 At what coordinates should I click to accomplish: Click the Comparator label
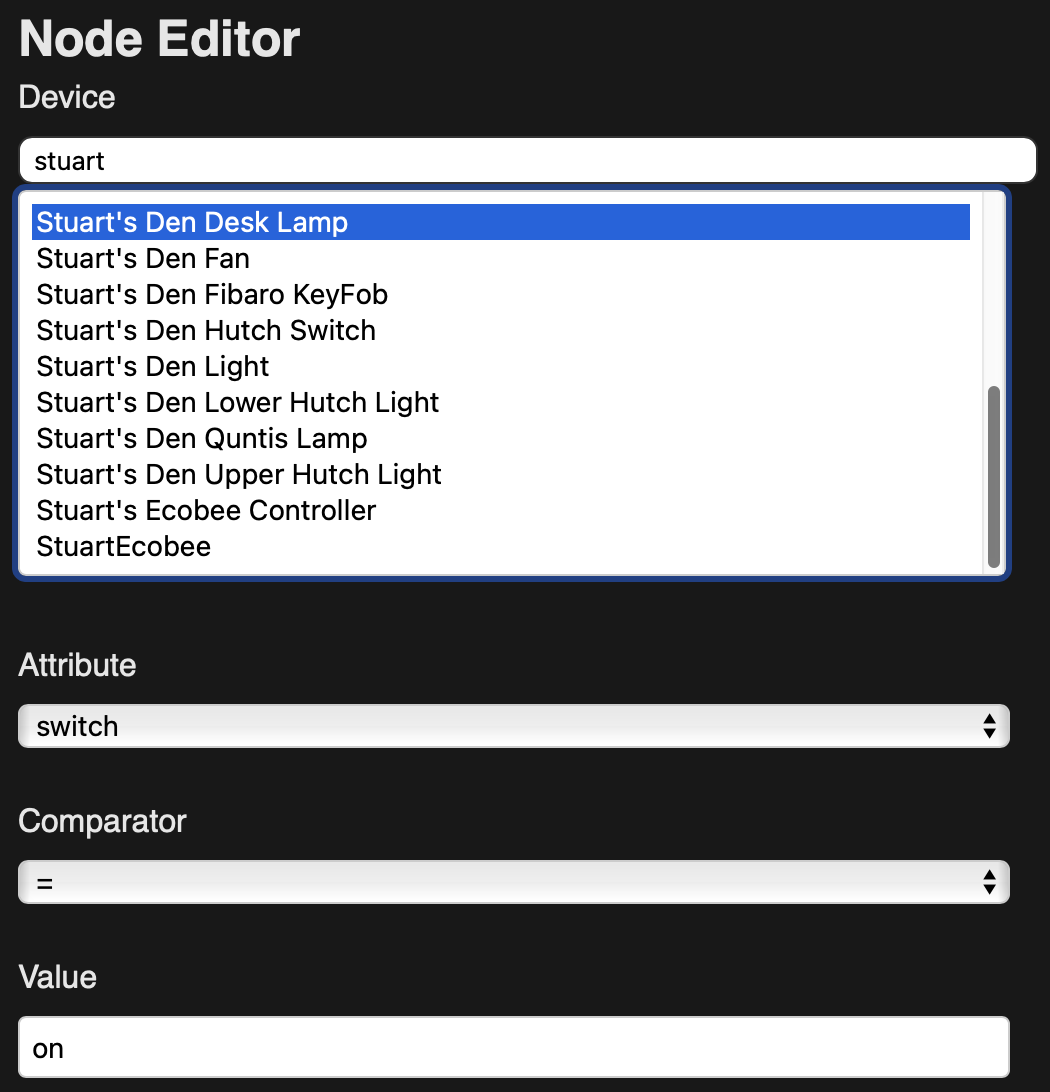click(x=102, y=821)
